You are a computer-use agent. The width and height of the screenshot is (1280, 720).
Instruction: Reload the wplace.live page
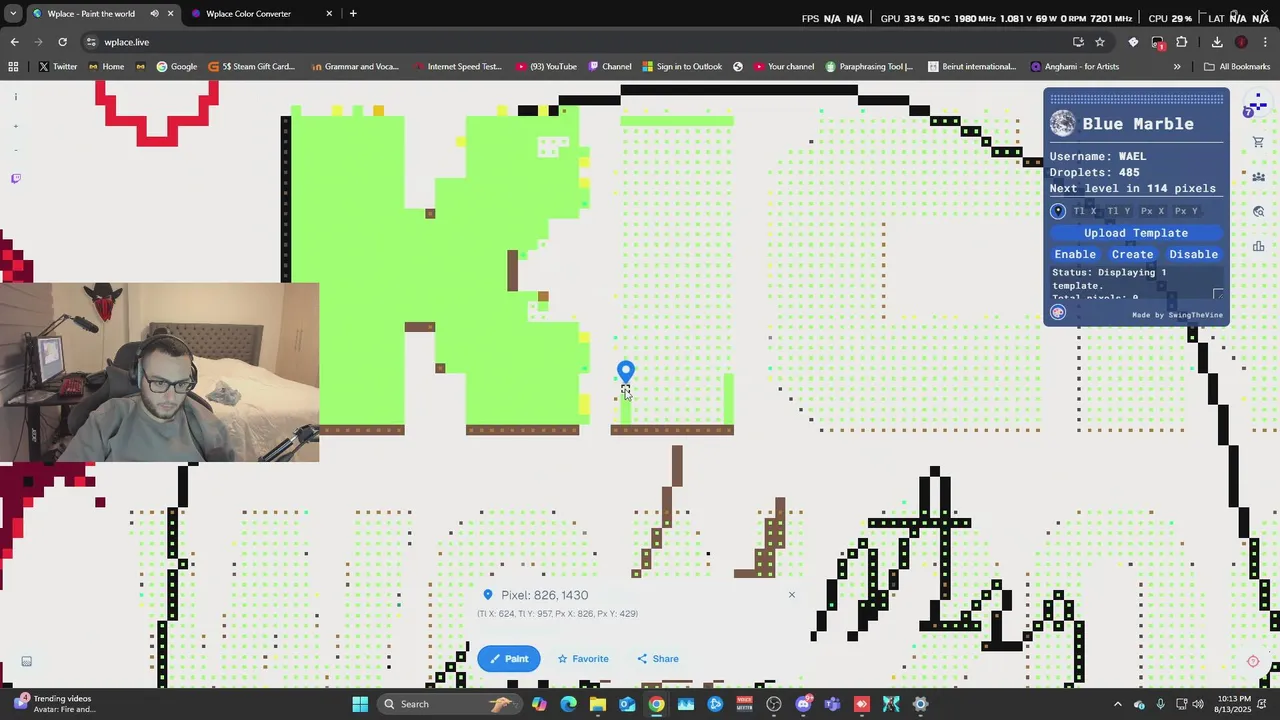[x=62, y=42]
